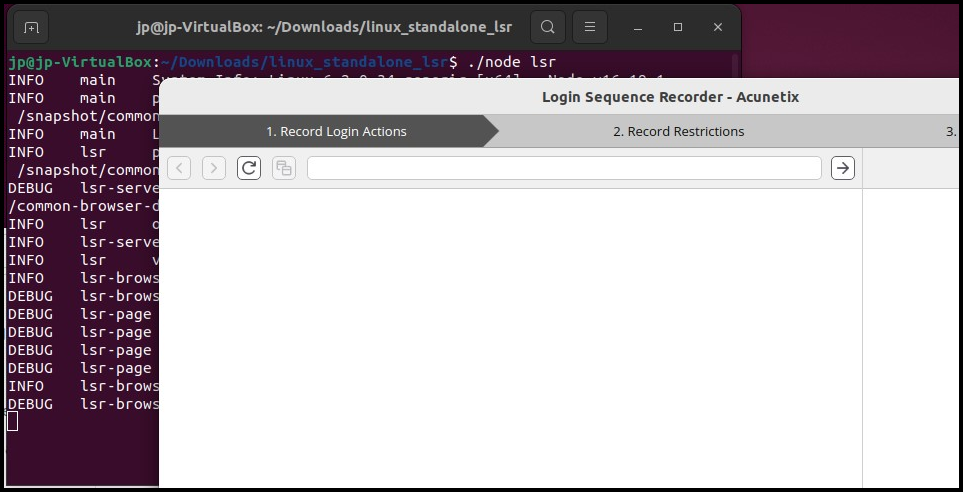Viewport: 963px width, 492px height.
Task: Click the windows icon next to reload button
Action: [x=284, y=168]
